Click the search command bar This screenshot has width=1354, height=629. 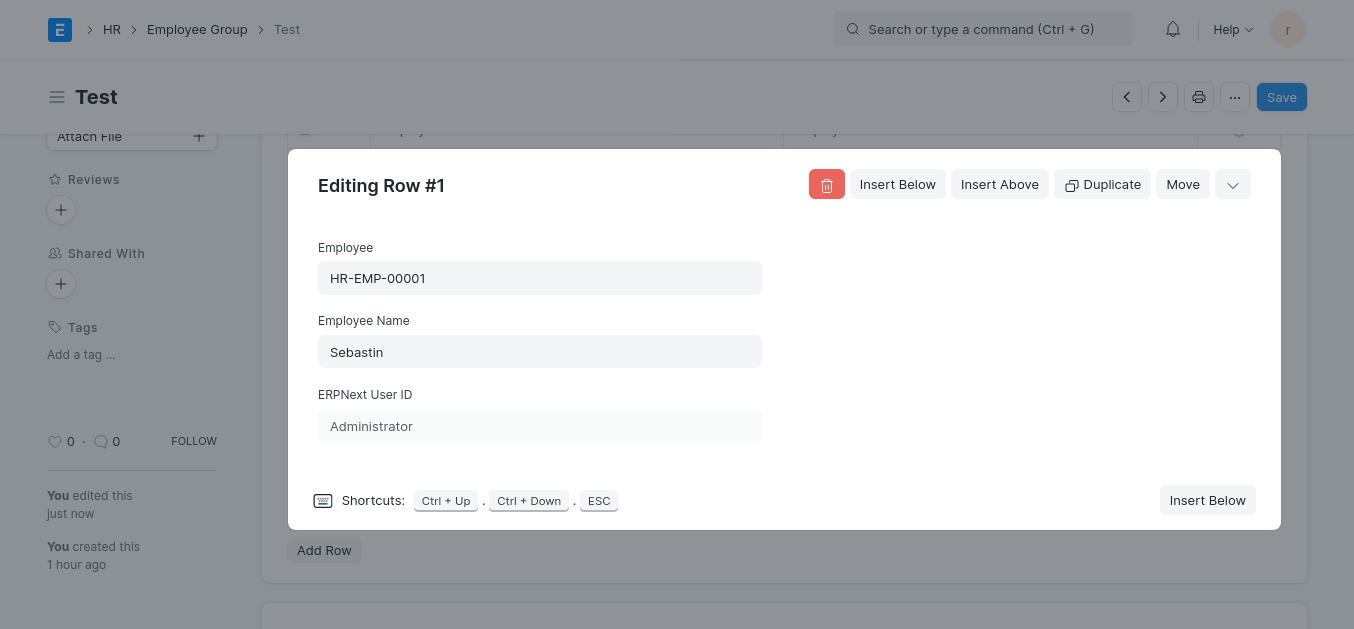[x=982, y=30]
